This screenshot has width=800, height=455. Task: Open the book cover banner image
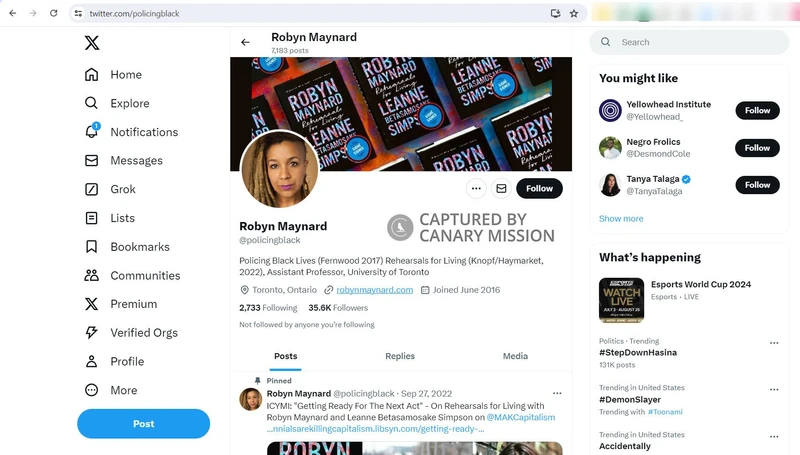[x=401, y=114]
